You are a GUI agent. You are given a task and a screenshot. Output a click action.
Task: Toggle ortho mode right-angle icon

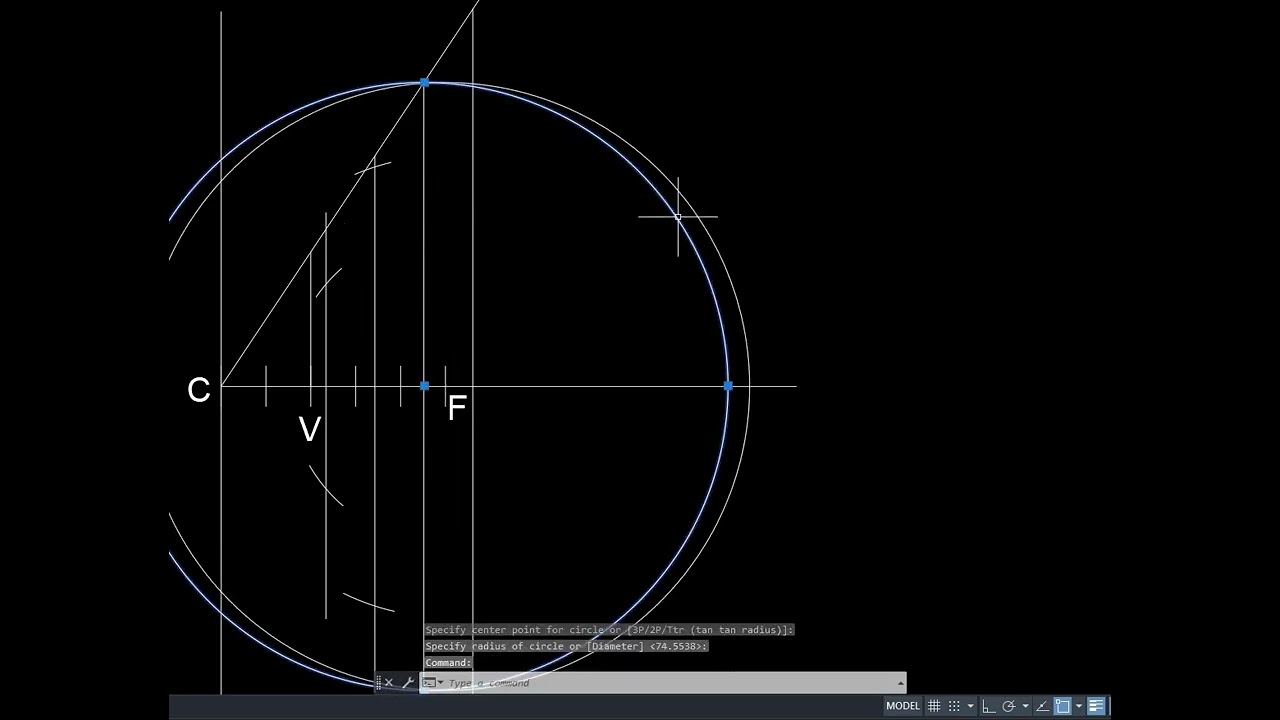coord(989,706)
